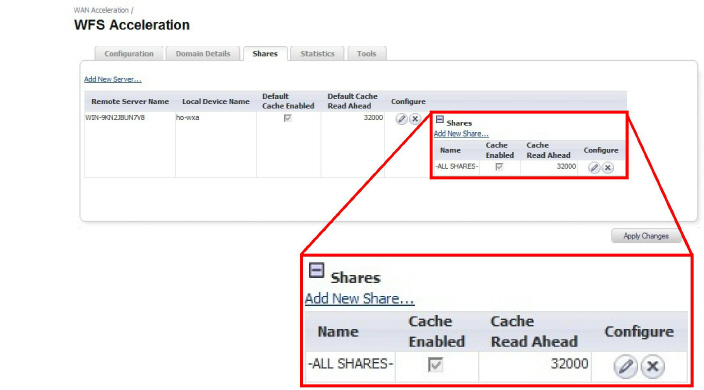Delete the WIN-9KN2JBUN7VB server with X icon
The height and width of the screenshot is (390, 704).
[415, 119]
